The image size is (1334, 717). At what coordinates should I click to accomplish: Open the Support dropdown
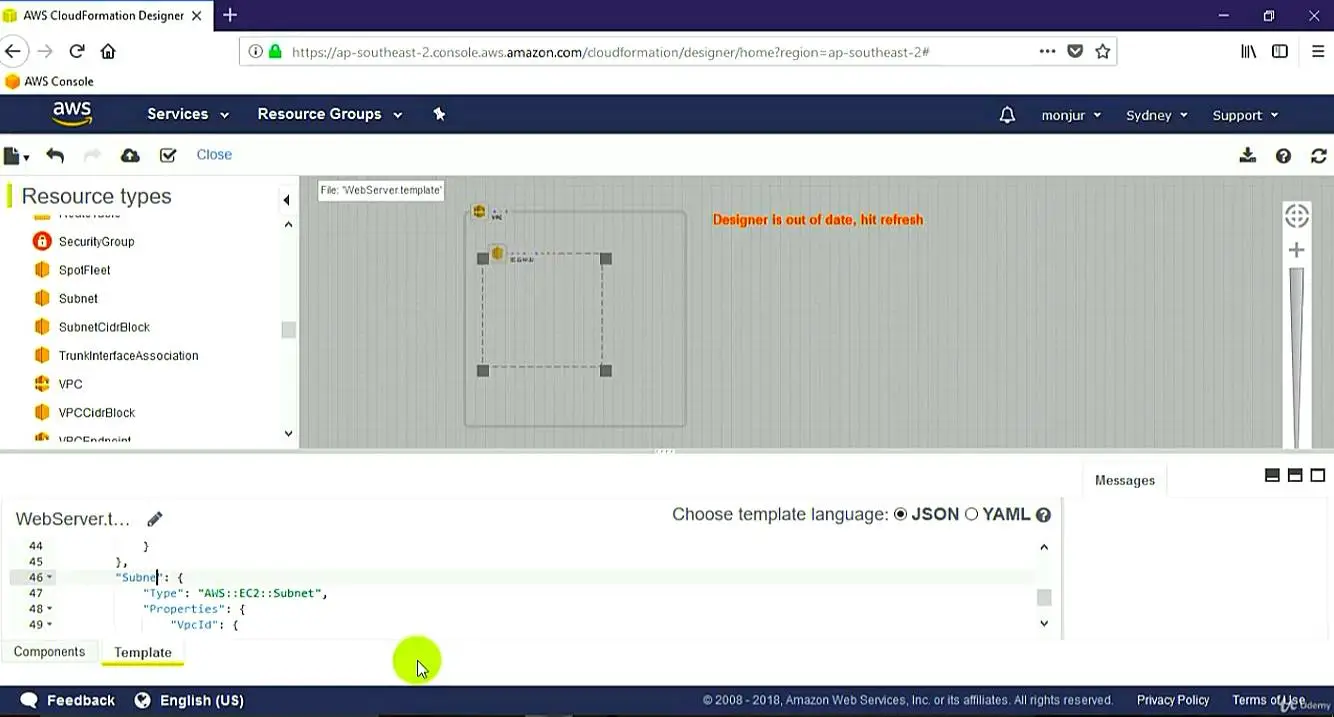click(1245, 115)
